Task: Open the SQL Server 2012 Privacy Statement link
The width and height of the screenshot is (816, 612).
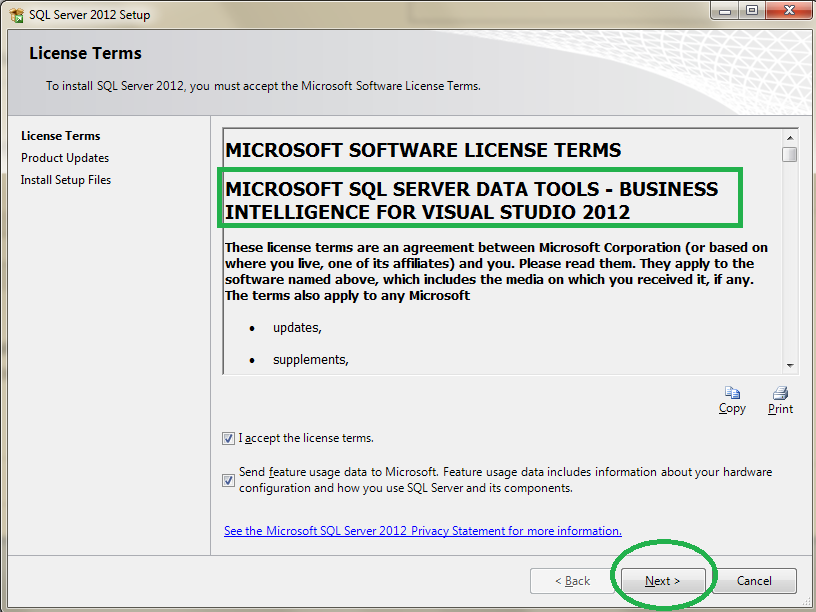Action: (421, 530)
